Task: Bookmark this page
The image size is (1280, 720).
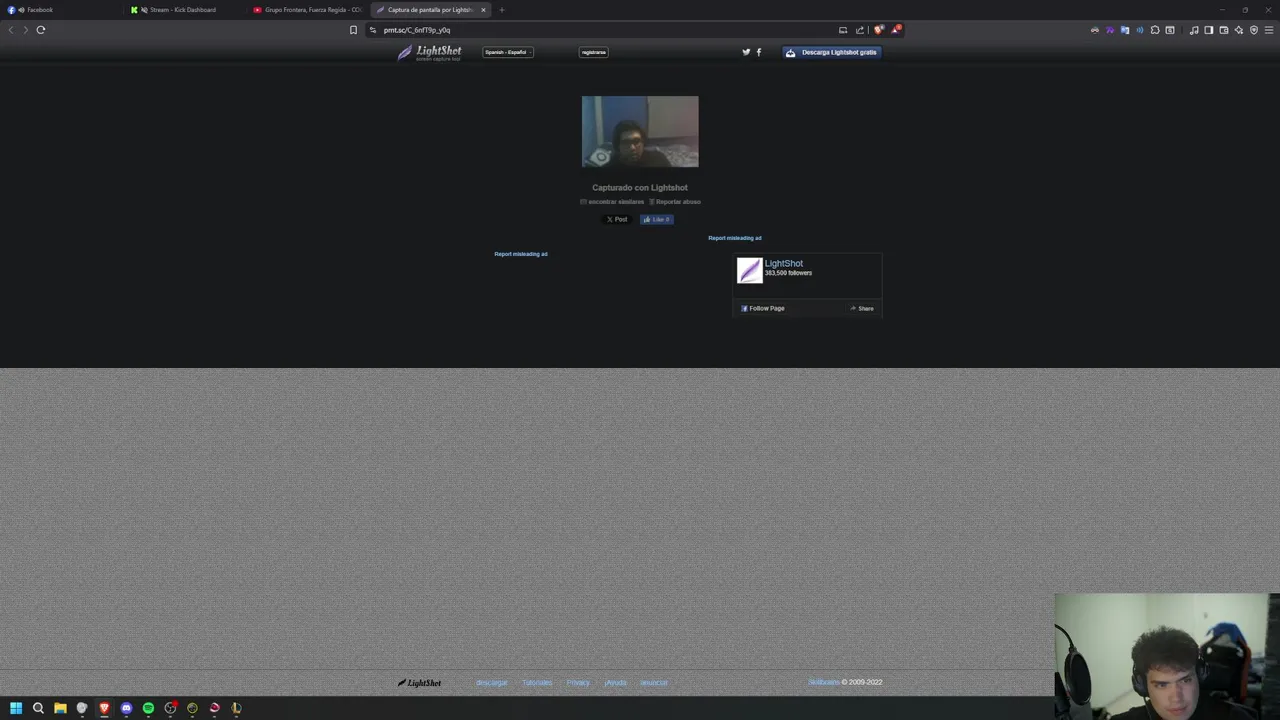Action: (x=353, y=30)
